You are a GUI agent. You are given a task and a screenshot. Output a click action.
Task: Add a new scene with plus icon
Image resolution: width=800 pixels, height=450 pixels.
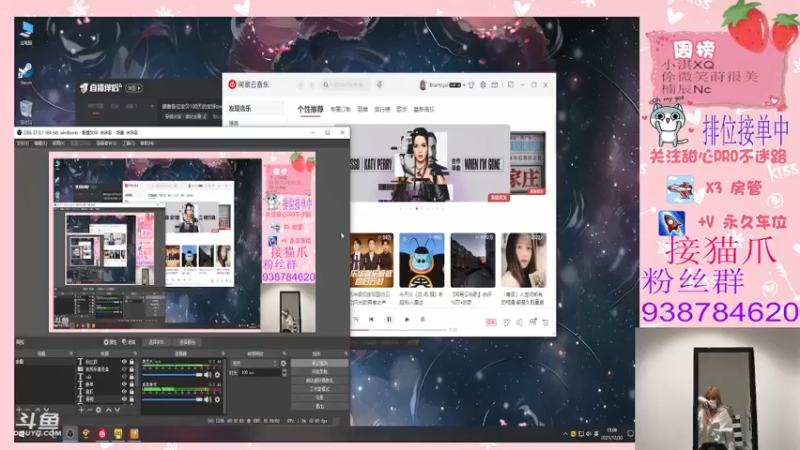(x=19, y=410)
